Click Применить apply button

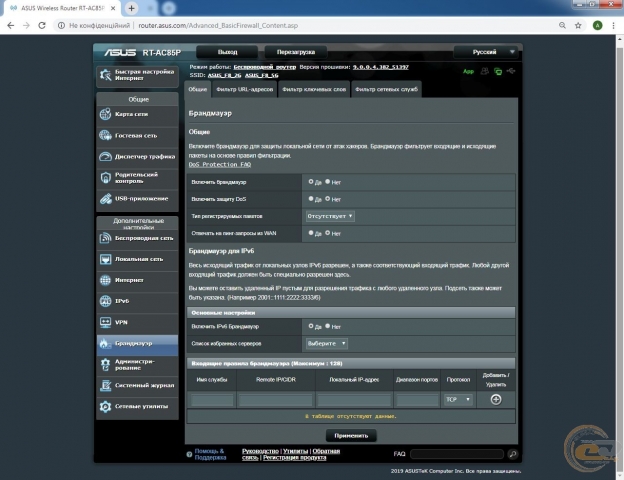(x=351, y=435)
